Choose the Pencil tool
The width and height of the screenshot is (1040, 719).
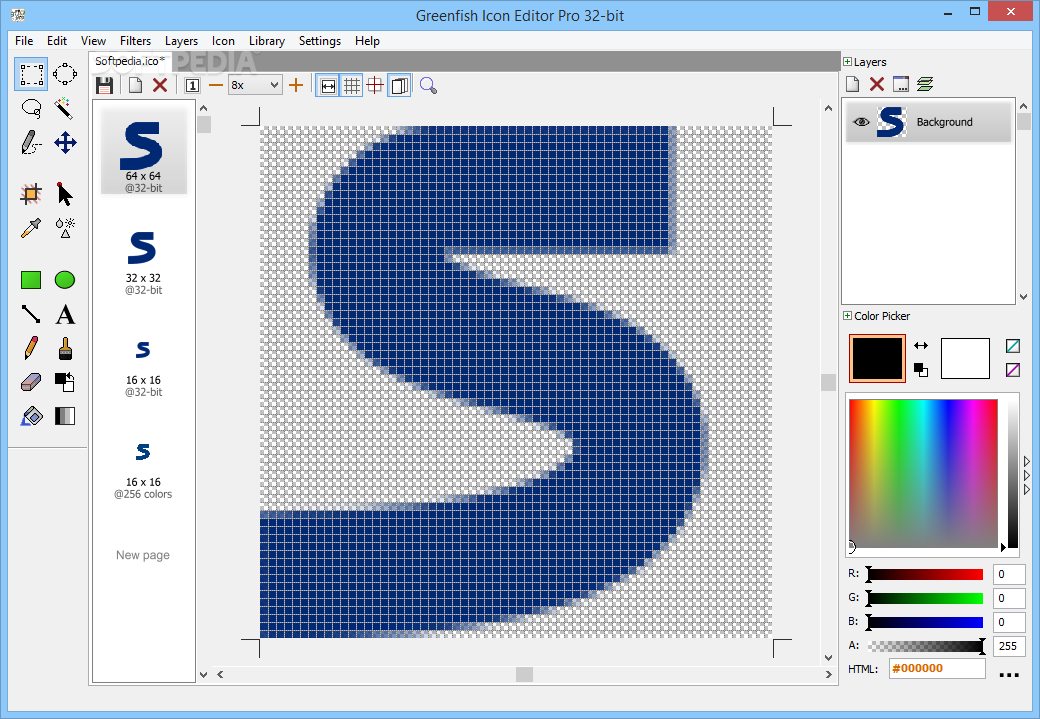pos(30,347)
